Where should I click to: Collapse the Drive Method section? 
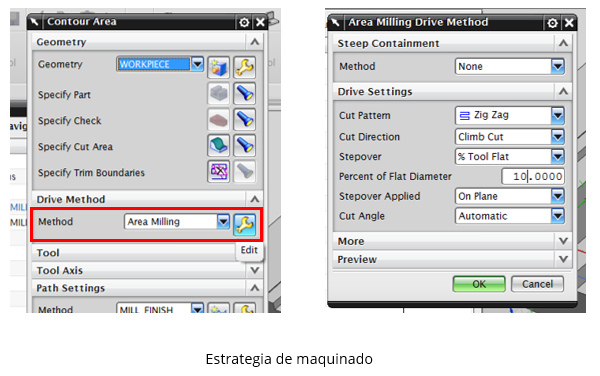254,199
